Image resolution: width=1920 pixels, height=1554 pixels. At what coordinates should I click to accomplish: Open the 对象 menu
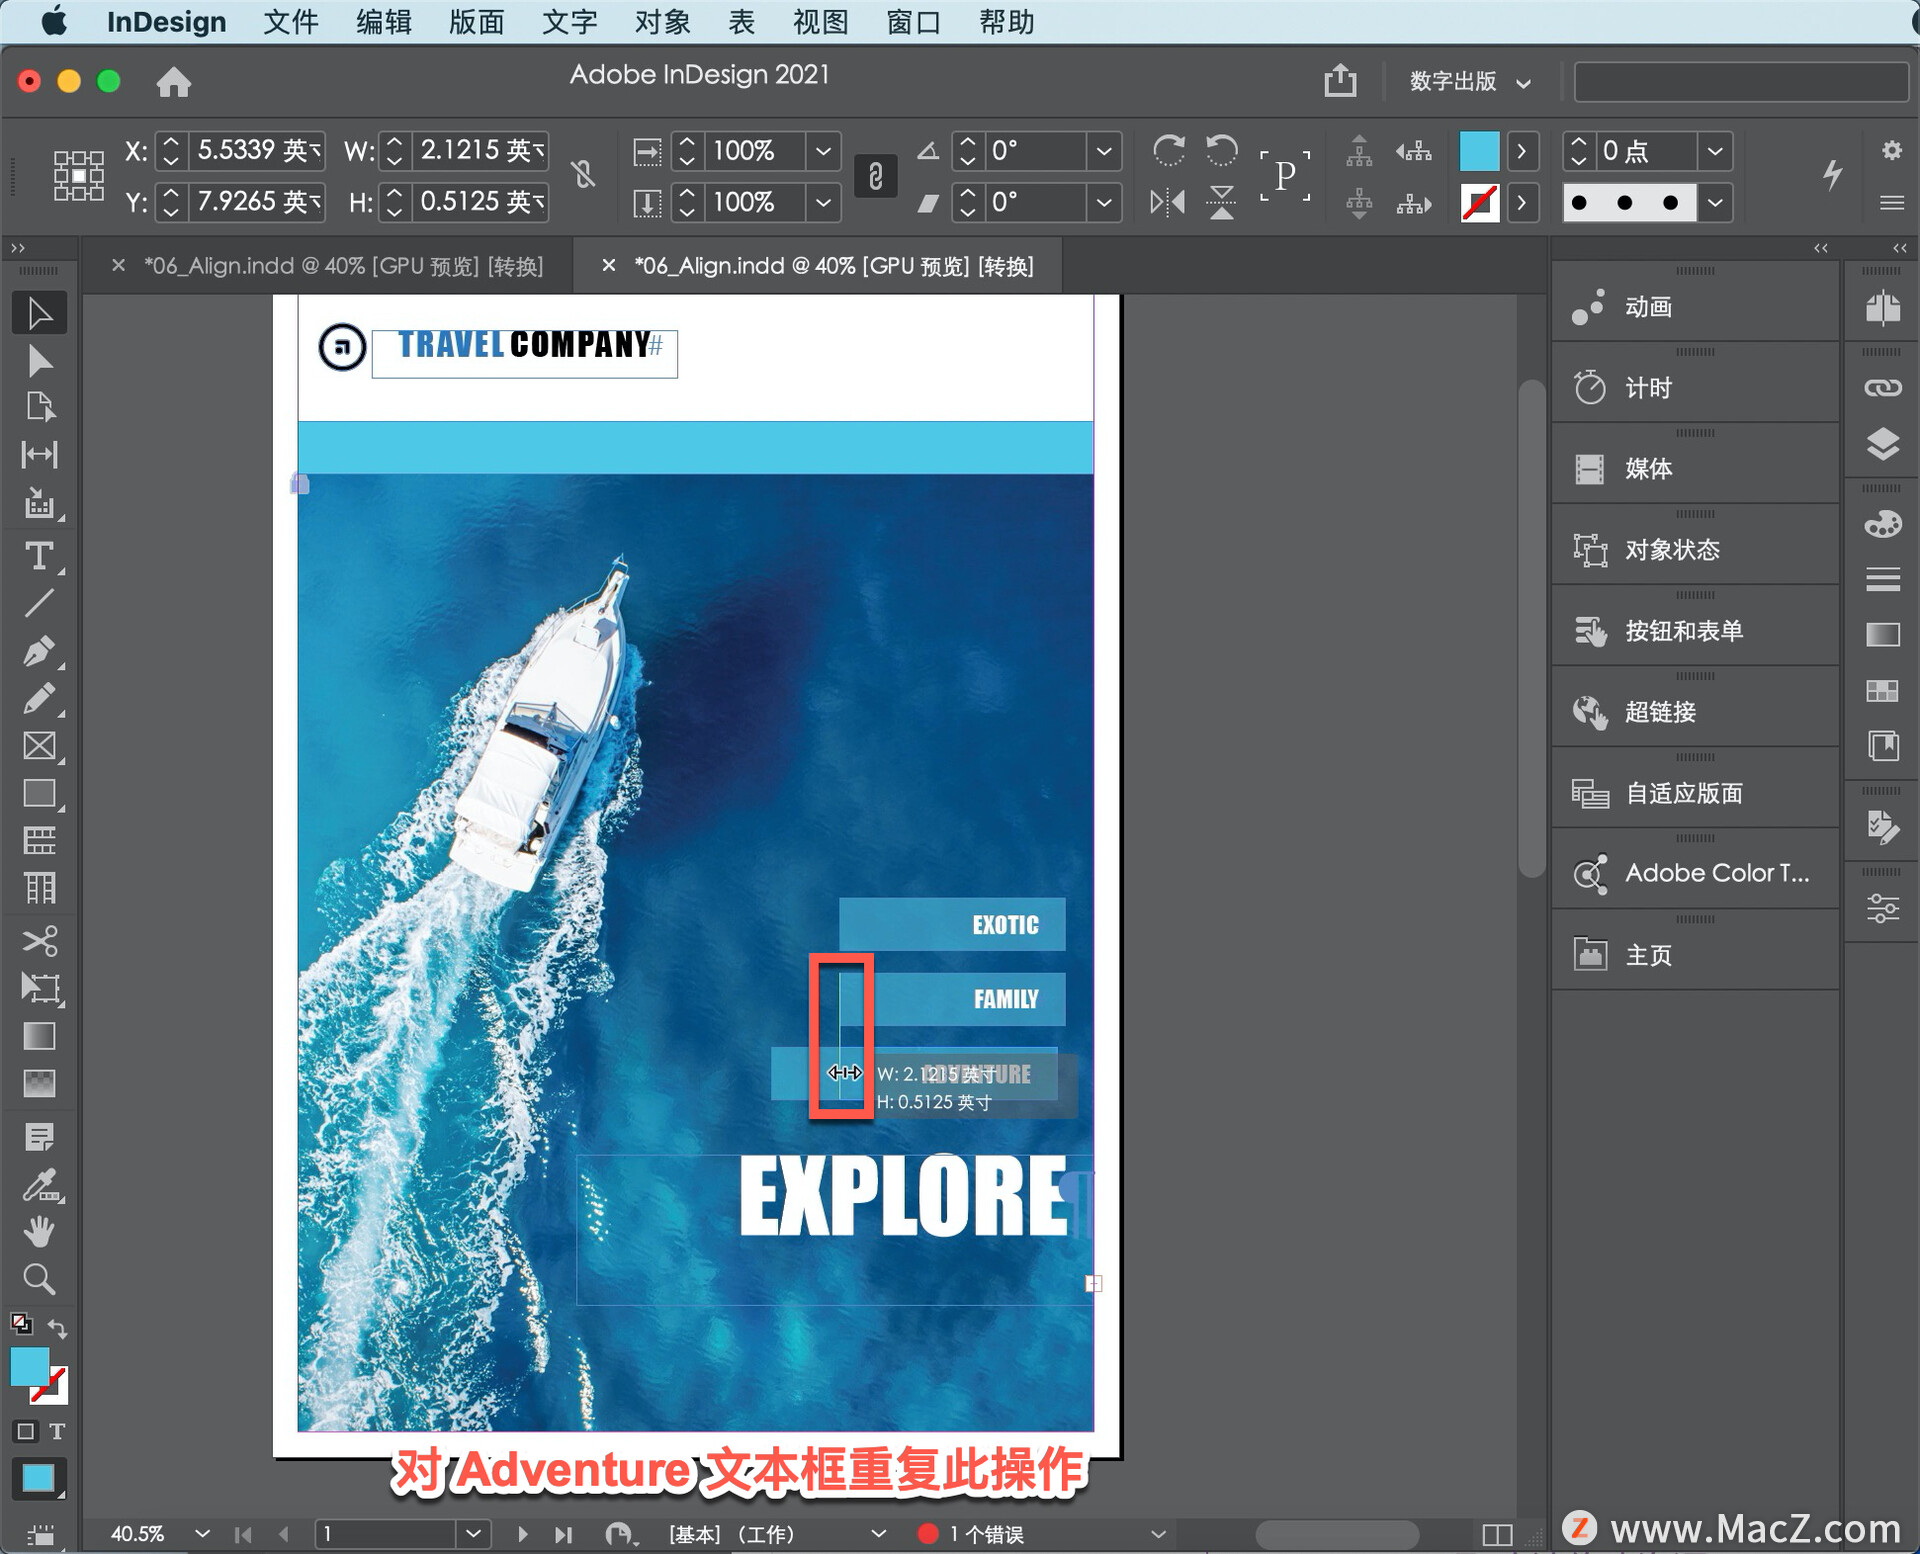662,21
